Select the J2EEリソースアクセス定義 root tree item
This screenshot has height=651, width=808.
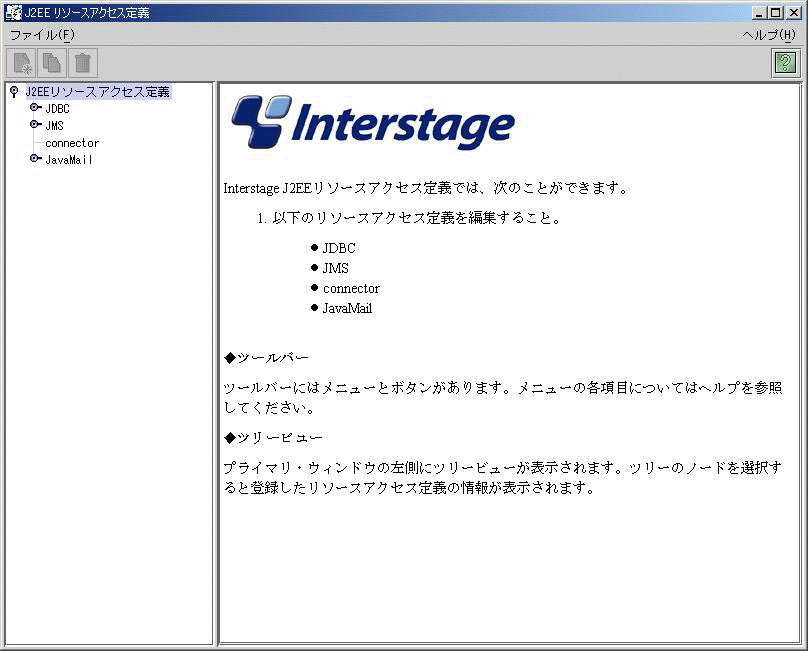(x=97, y=92)
